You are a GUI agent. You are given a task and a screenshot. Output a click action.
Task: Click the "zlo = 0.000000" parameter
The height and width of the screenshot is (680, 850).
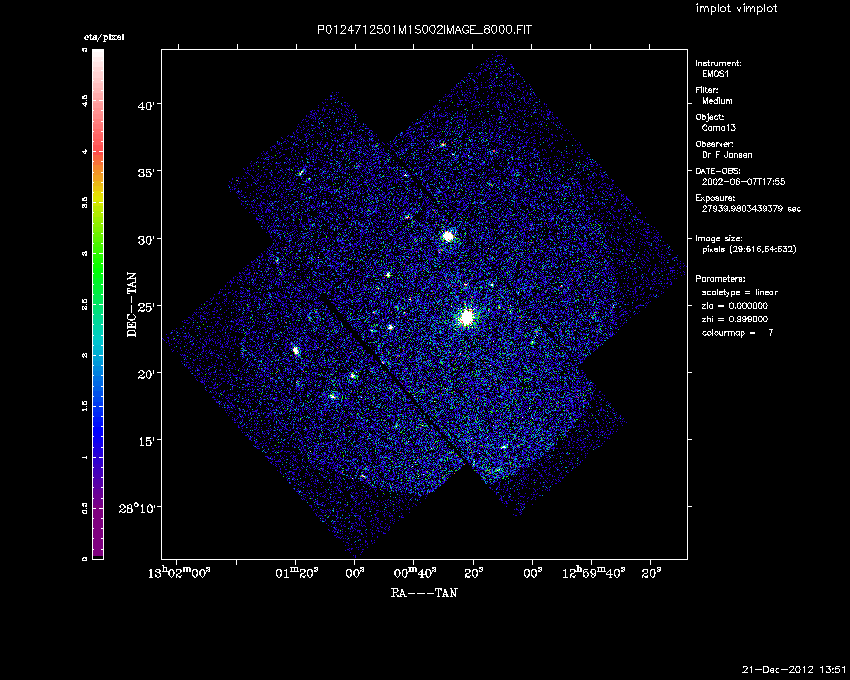click(x=735, y=306)
